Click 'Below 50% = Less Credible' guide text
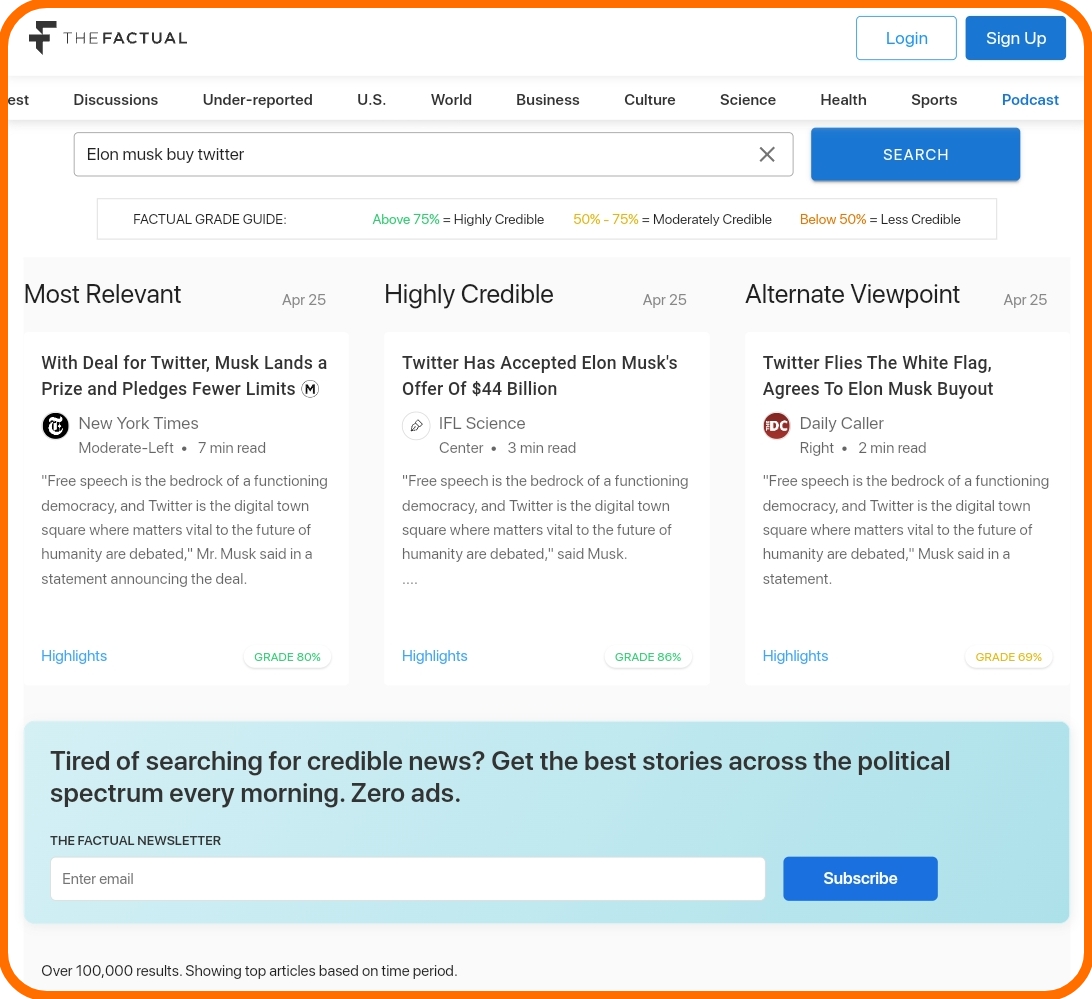The width and height of the screenshot is (1092, 999). (x=880, y=219)
